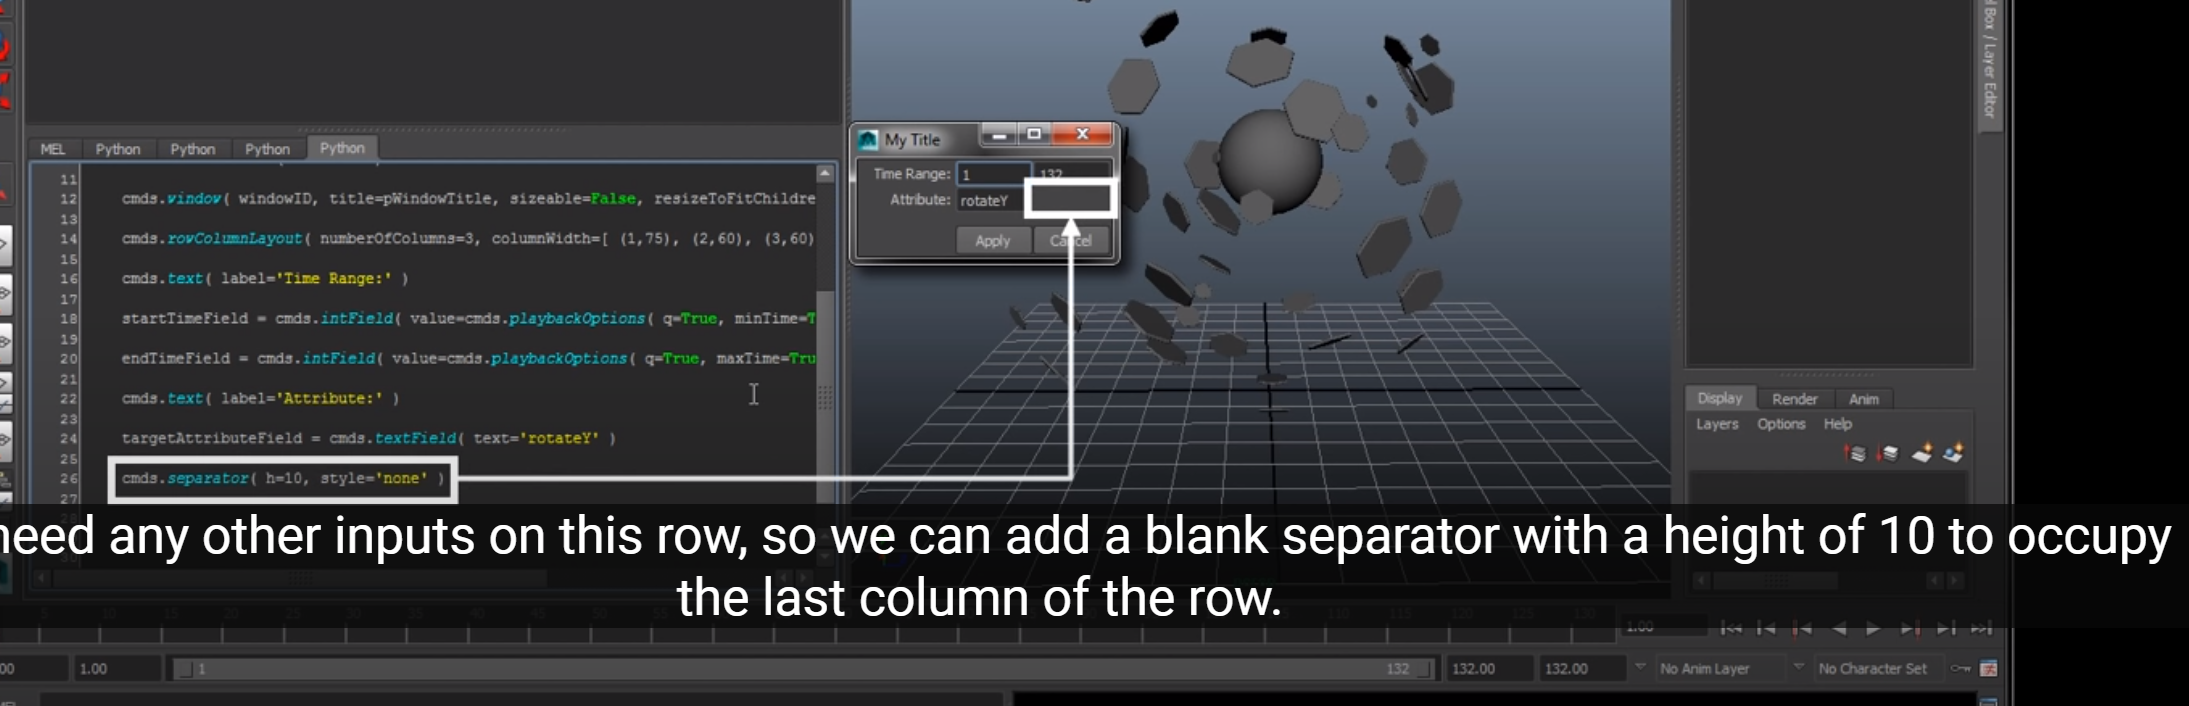Click the targetAttributeField code line

point(368,438)
